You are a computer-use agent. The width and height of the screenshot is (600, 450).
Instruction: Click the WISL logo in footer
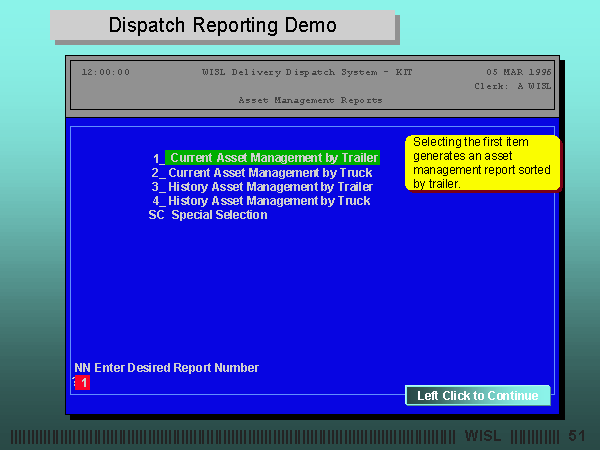[x=483, y=436]
